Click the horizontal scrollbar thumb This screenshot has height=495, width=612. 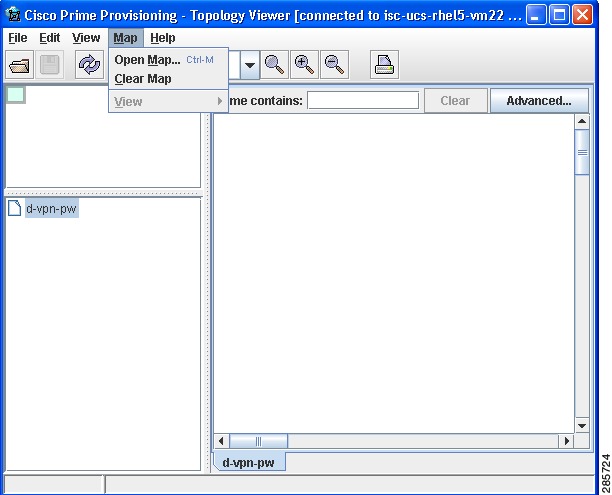pyautogui.click(x=258, y=441)
